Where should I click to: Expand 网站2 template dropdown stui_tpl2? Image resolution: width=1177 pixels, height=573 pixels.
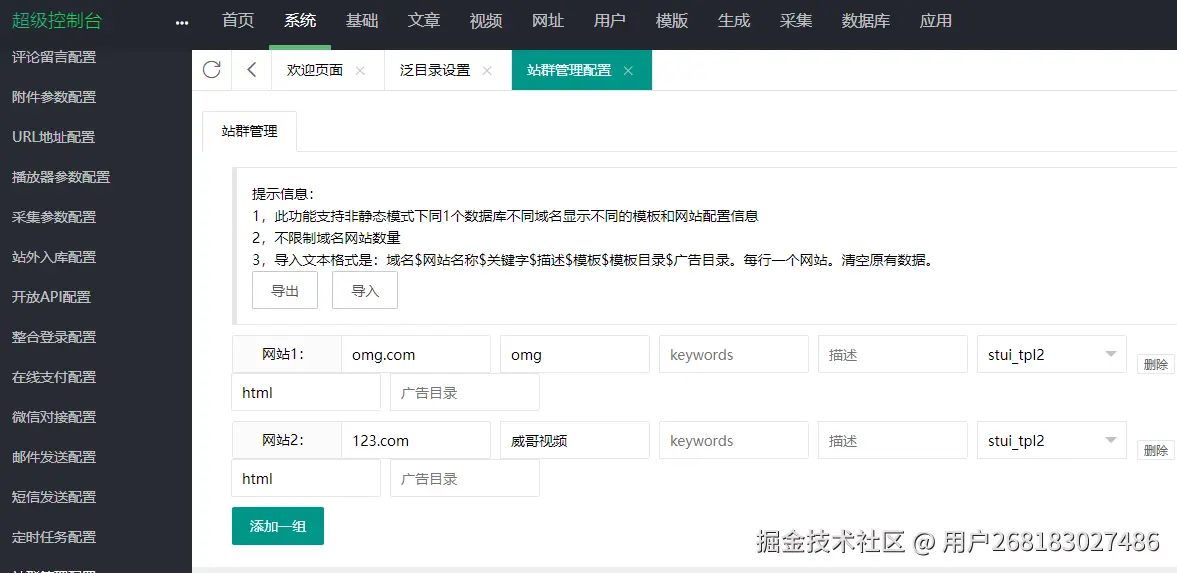point(1052,440)
